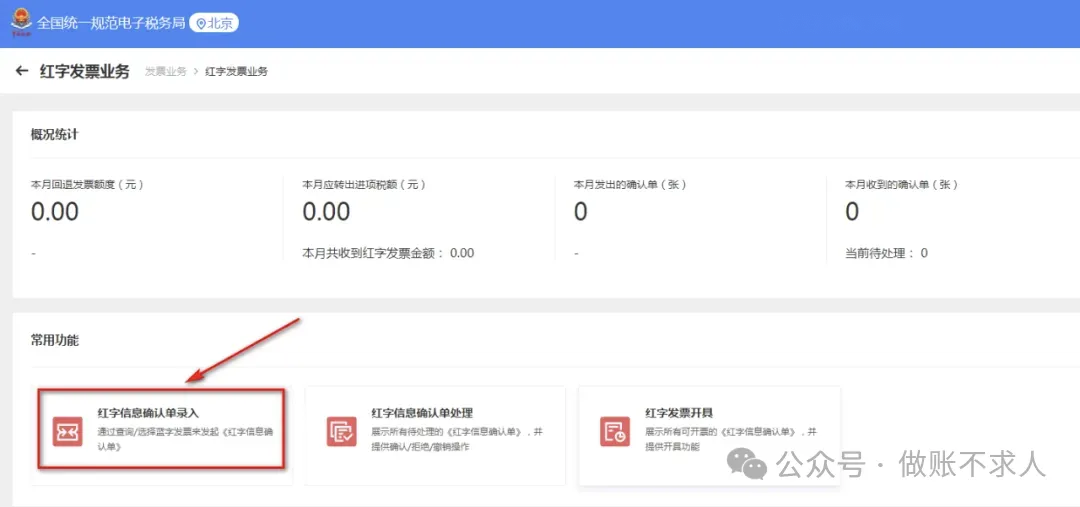Click 当前待处理 count text
The image size is (1080, 507).
click(886, 253)
